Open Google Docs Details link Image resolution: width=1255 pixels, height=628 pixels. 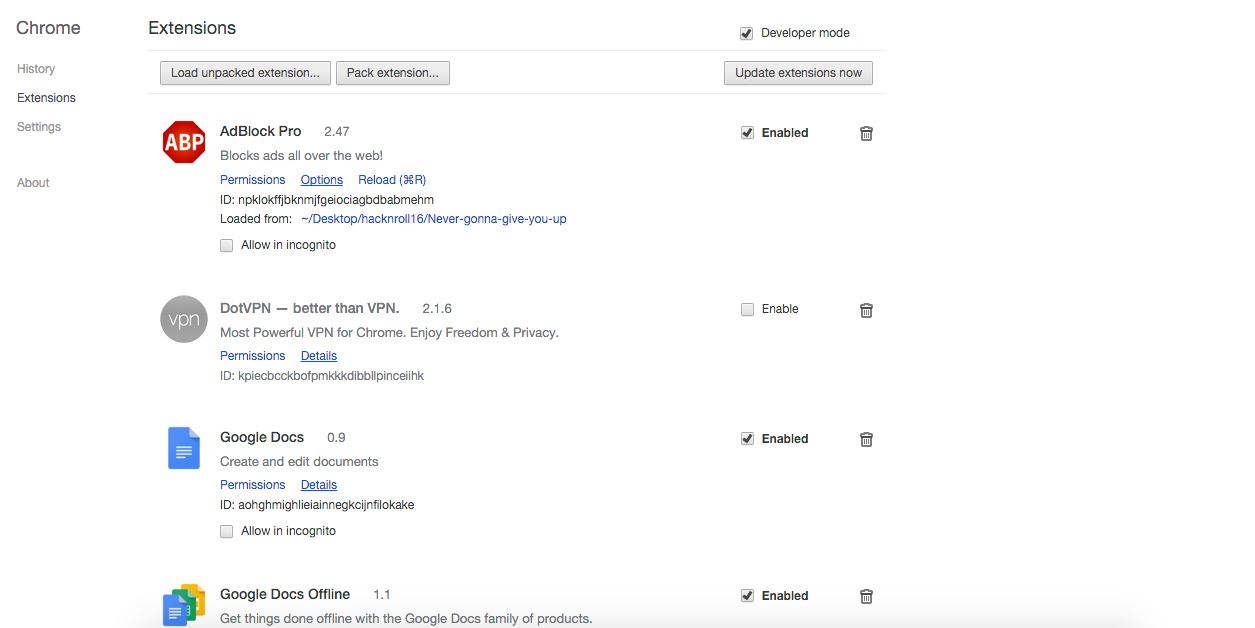(x=319, y=485)
